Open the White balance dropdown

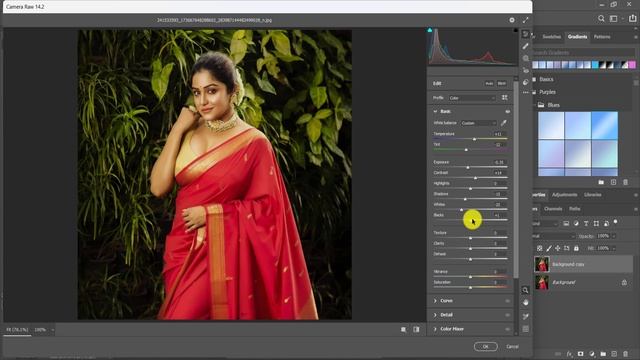pos(479,123)
